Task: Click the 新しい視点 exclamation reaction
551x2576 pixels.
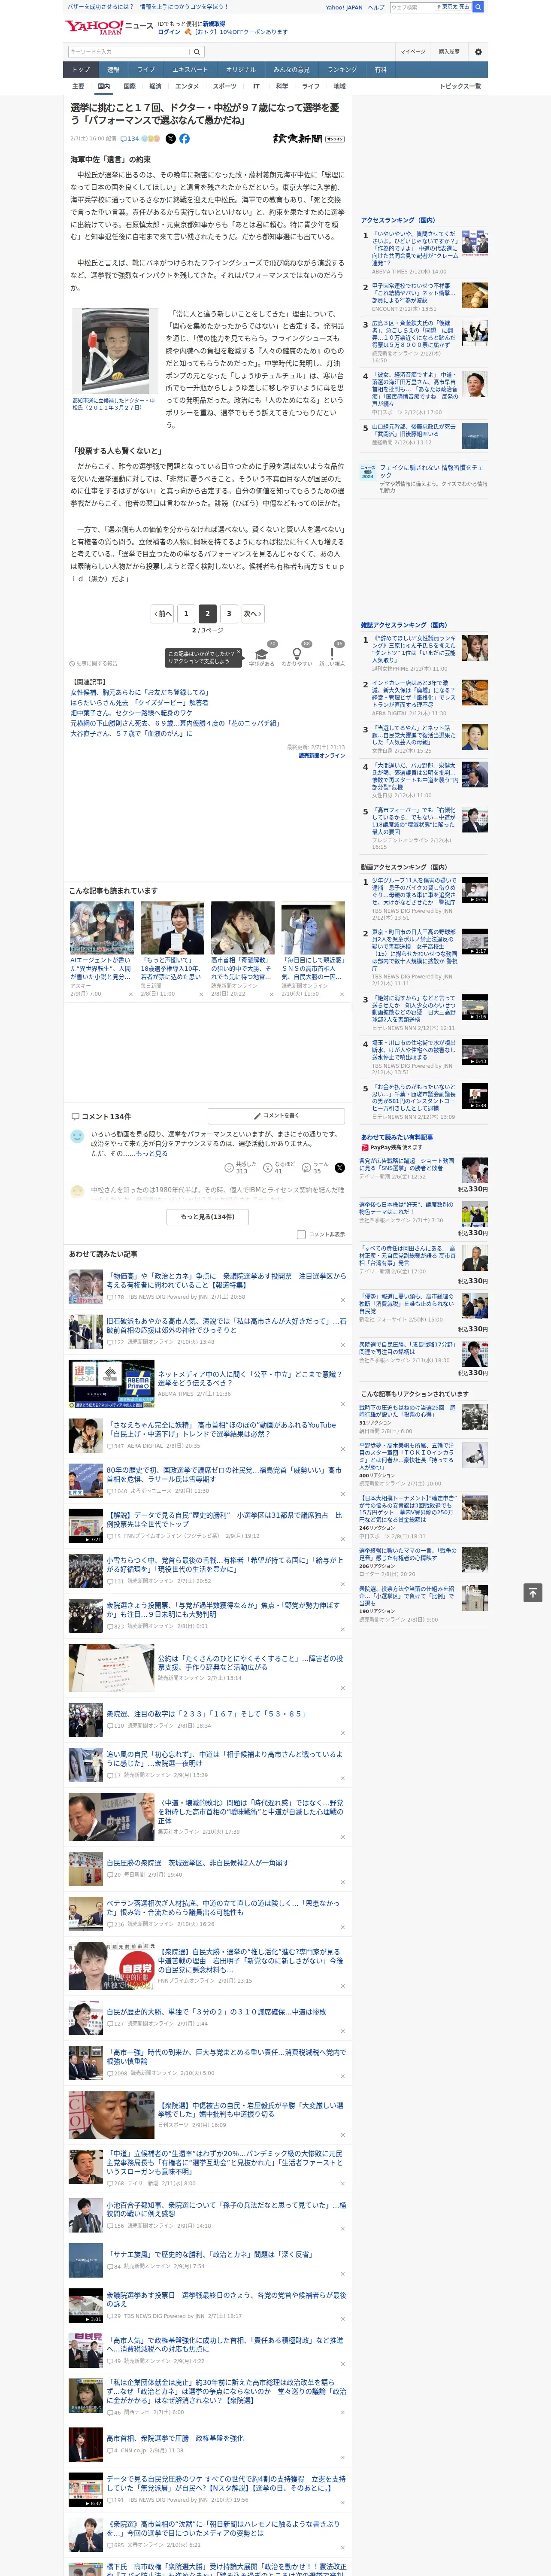Action: [332, 655]
